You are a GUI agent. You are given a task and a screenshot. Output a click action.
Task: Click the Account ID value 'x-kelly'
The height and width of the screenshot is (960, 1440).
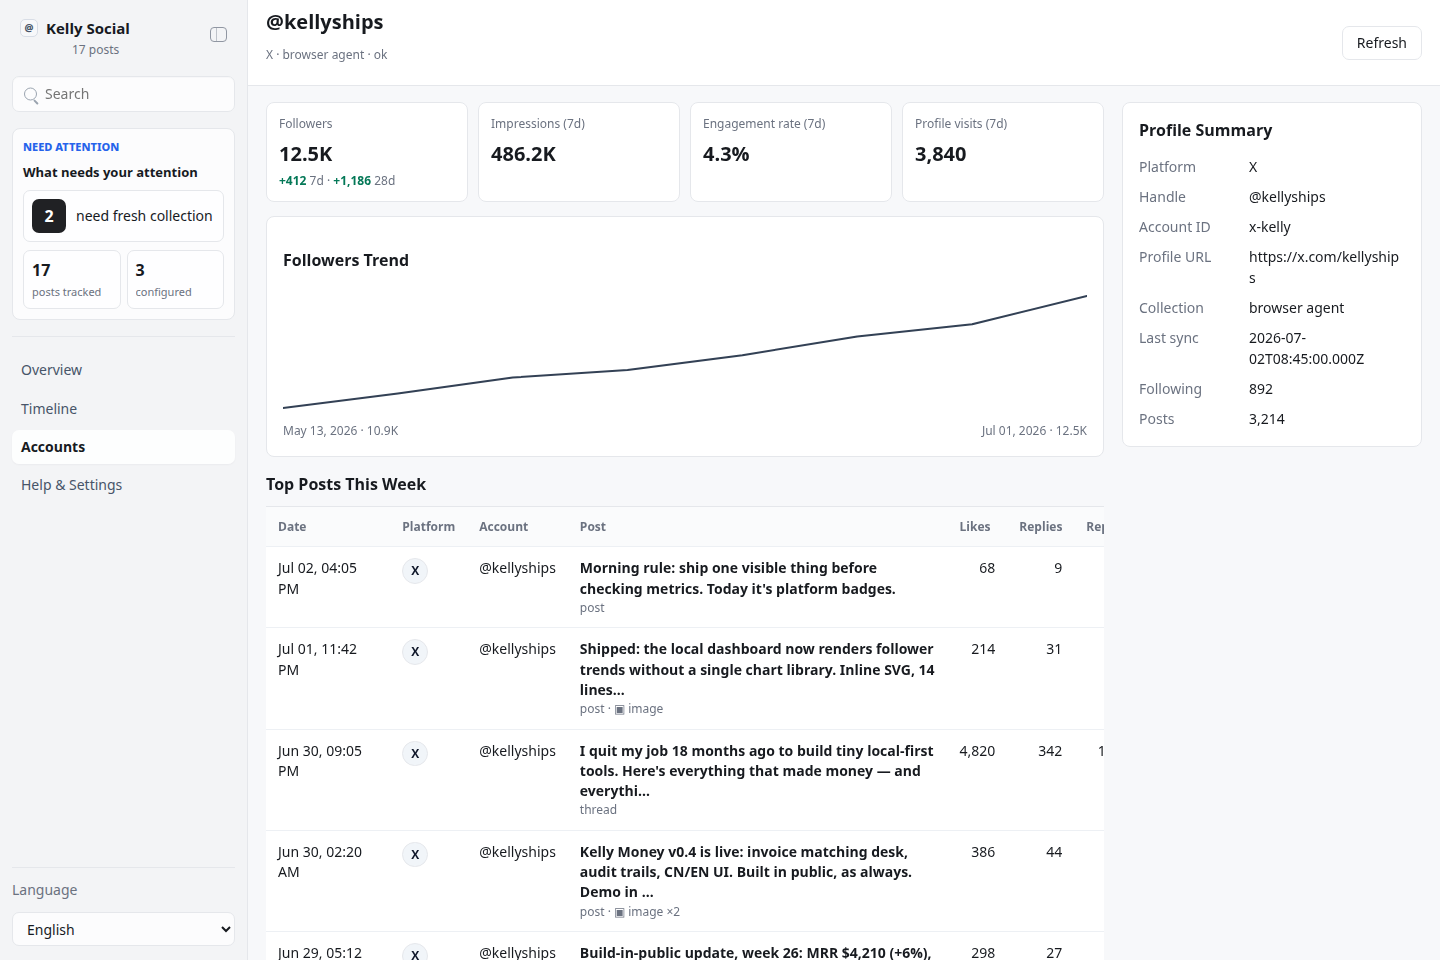point(1270,227)
